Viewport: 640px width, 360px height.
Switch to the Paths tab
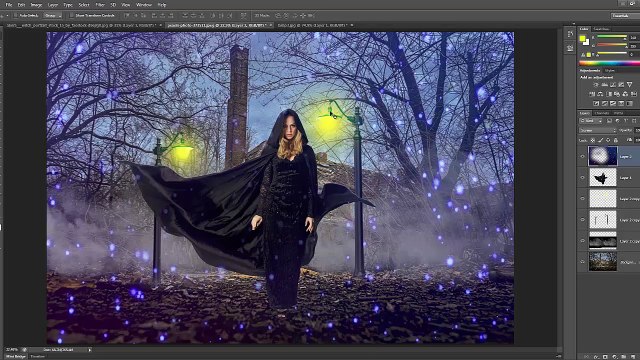(x=618, y=113)
